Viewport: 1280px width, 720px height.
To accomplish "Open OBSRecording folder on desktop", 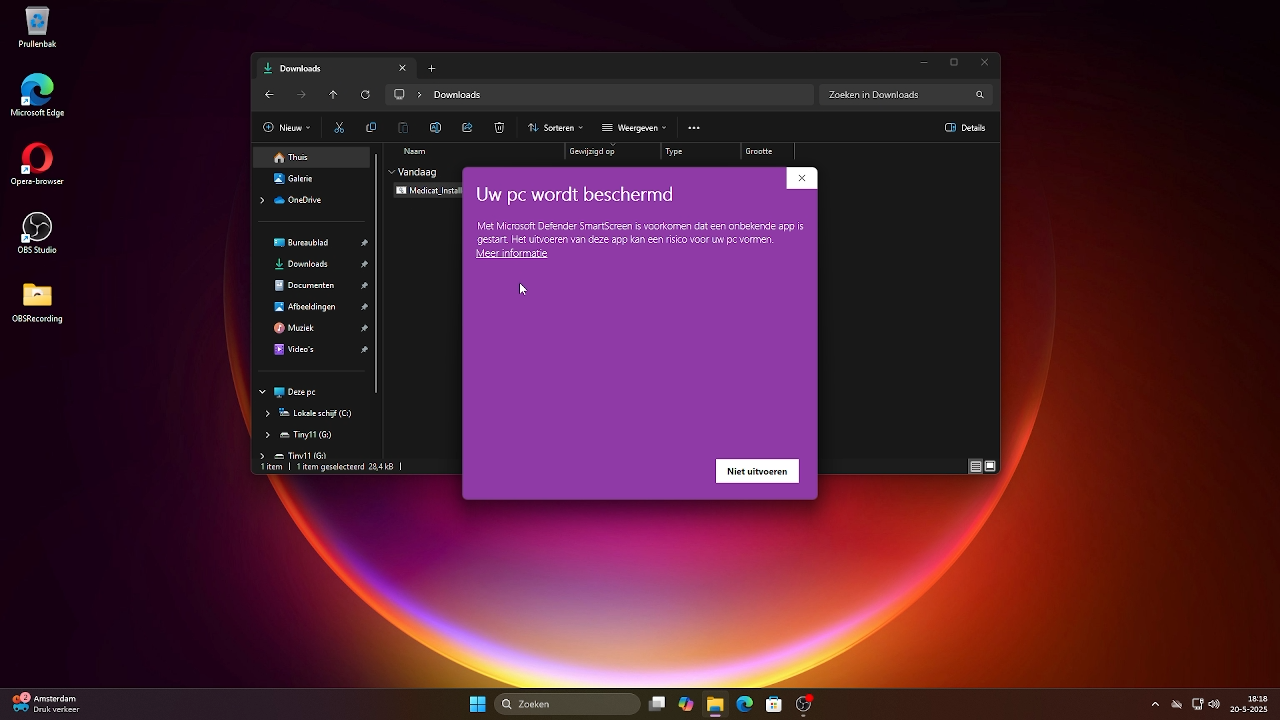I will click(x=37, y=302).
